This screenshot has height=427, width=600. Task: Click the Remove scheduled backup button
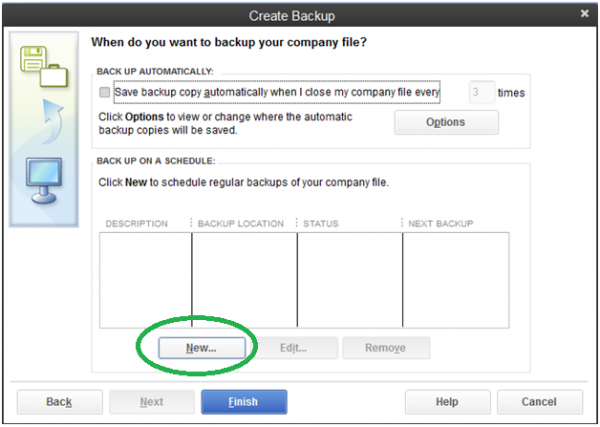386,348
